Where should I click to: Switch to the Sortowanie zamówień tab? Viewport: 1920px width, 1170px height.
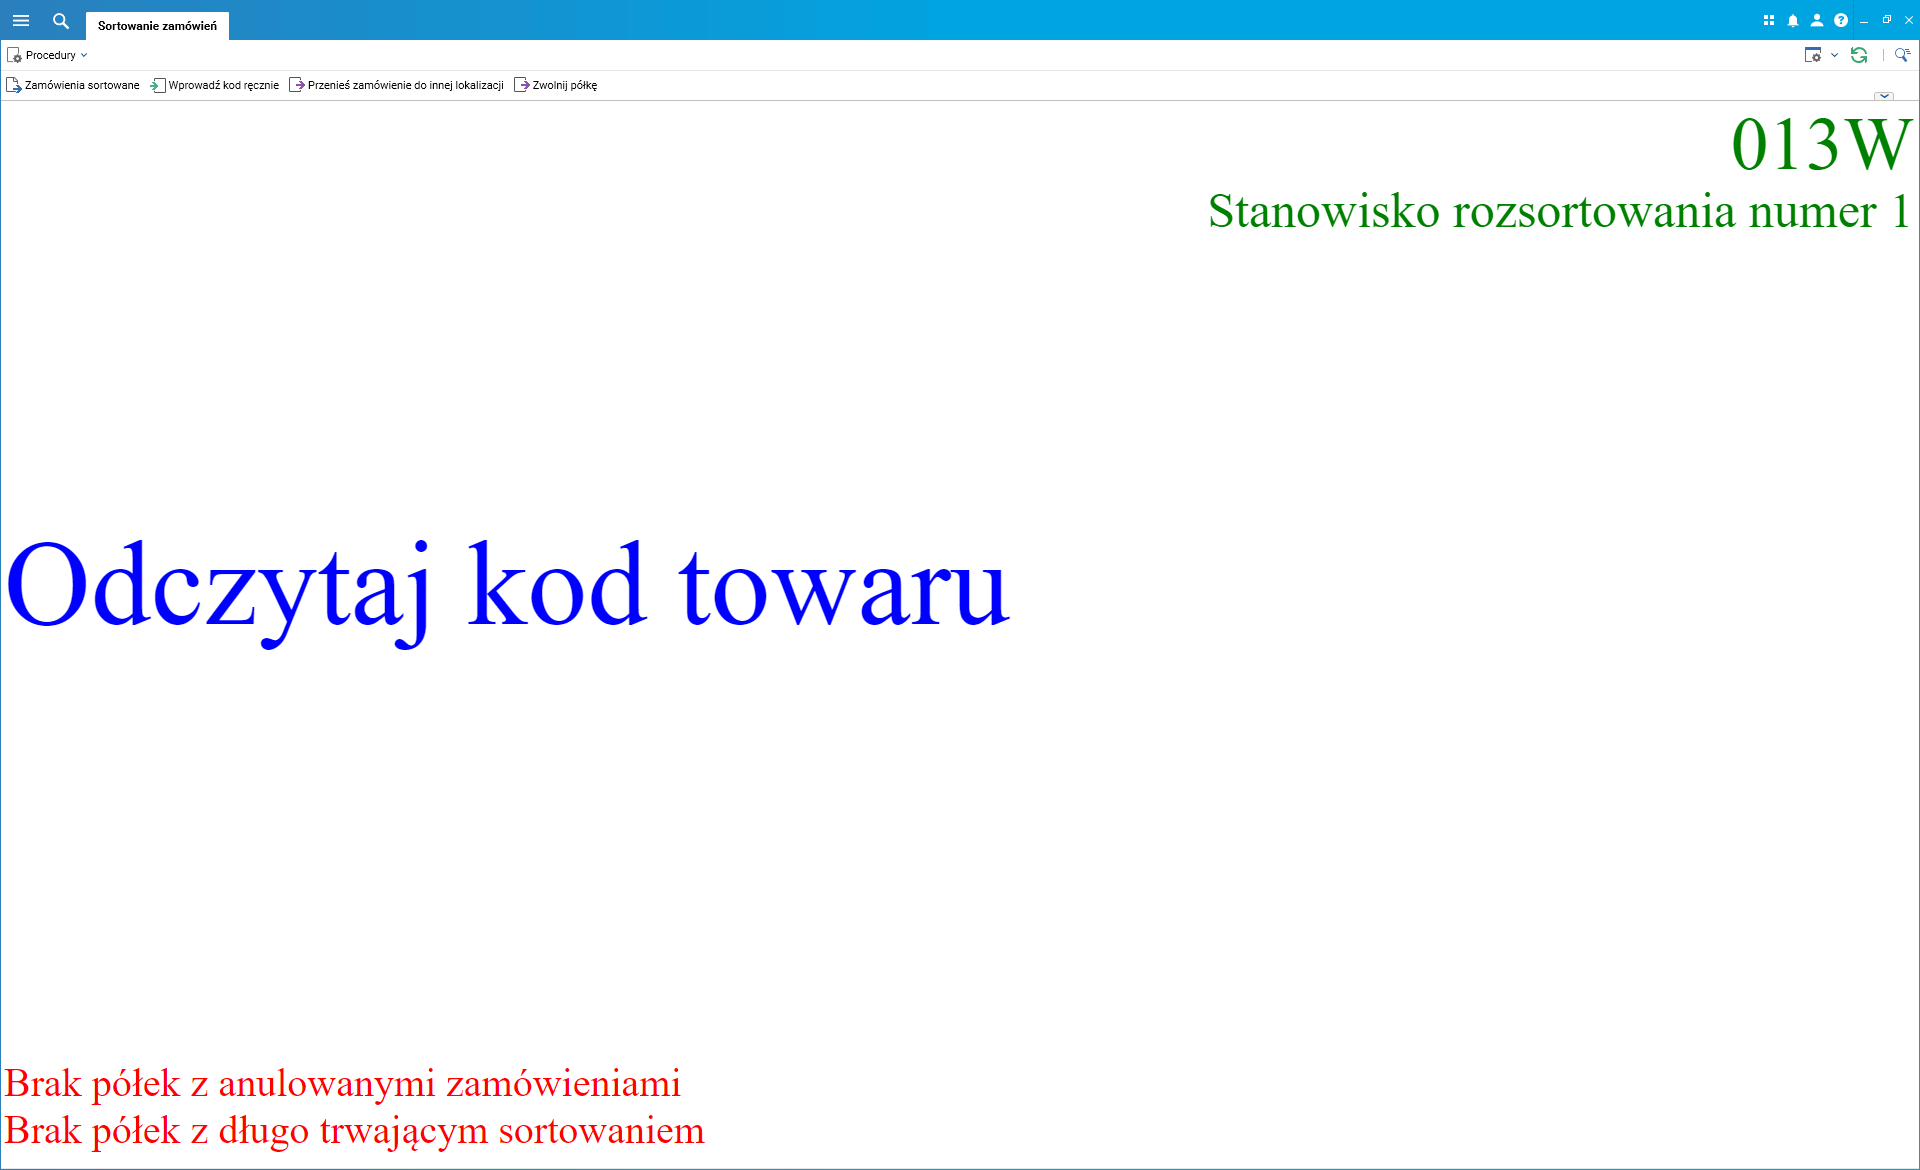[x=157, y=26]
